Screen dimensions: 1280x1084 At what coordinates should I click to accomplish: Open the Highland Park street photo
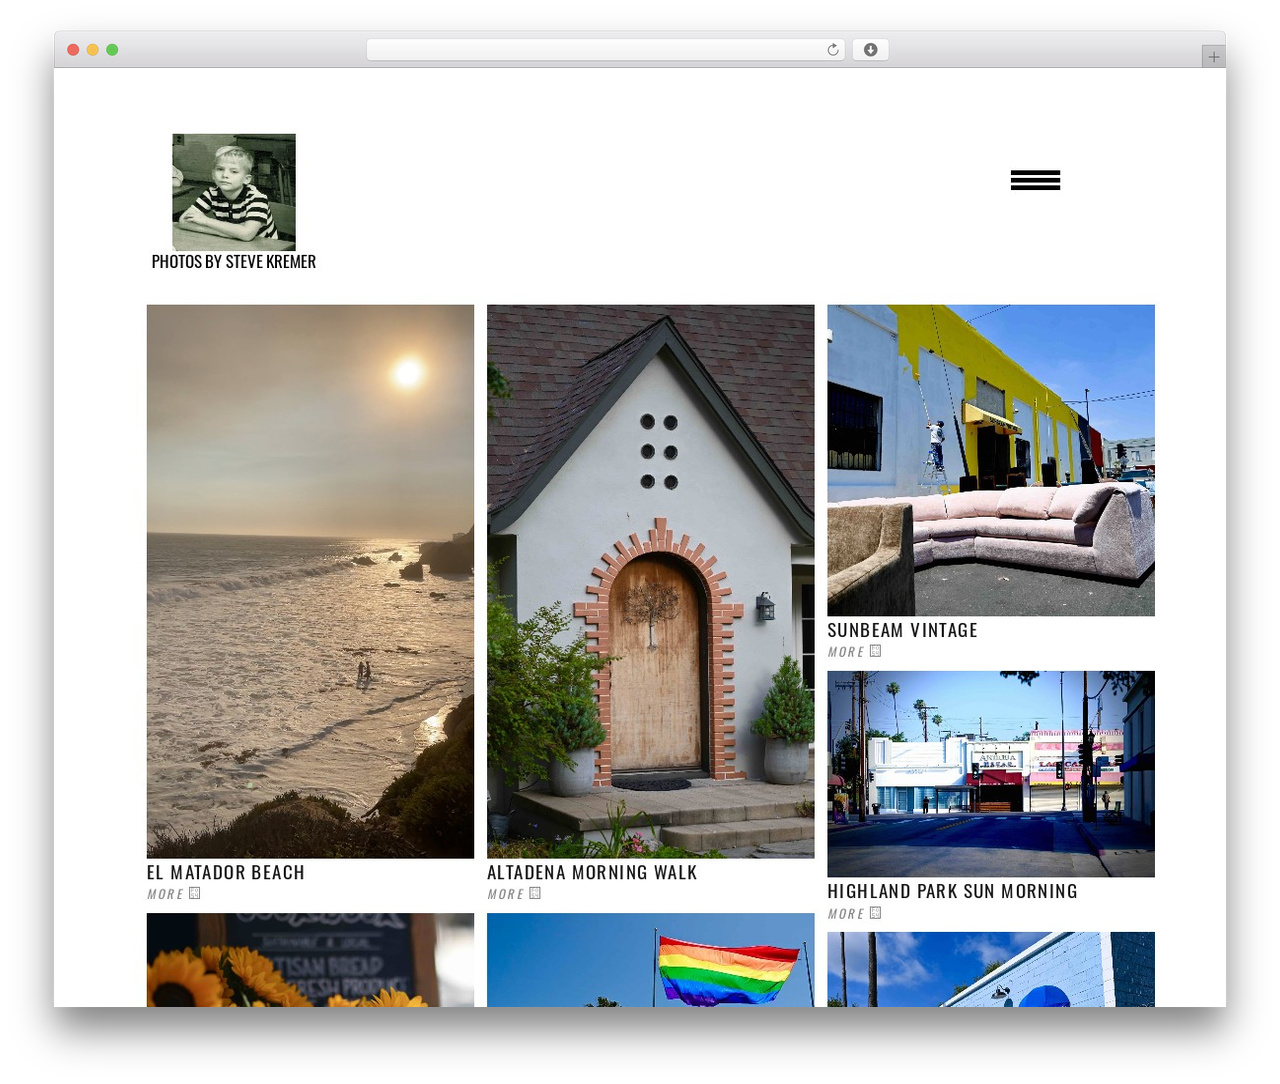pos(991,774)
